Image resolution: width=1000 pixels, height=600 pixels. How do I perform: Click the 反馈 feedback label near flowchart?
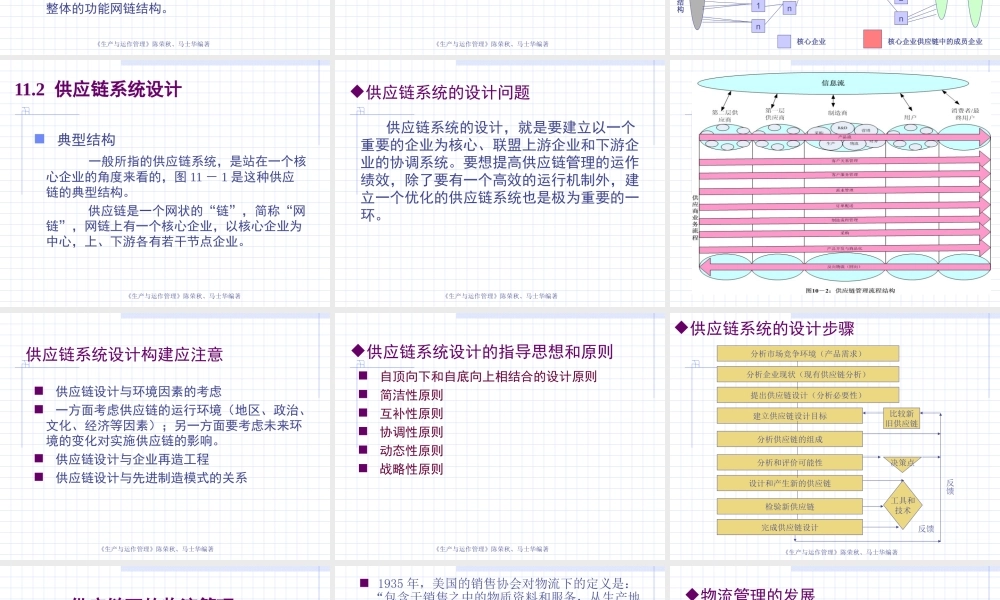click(x=952, y=485)
